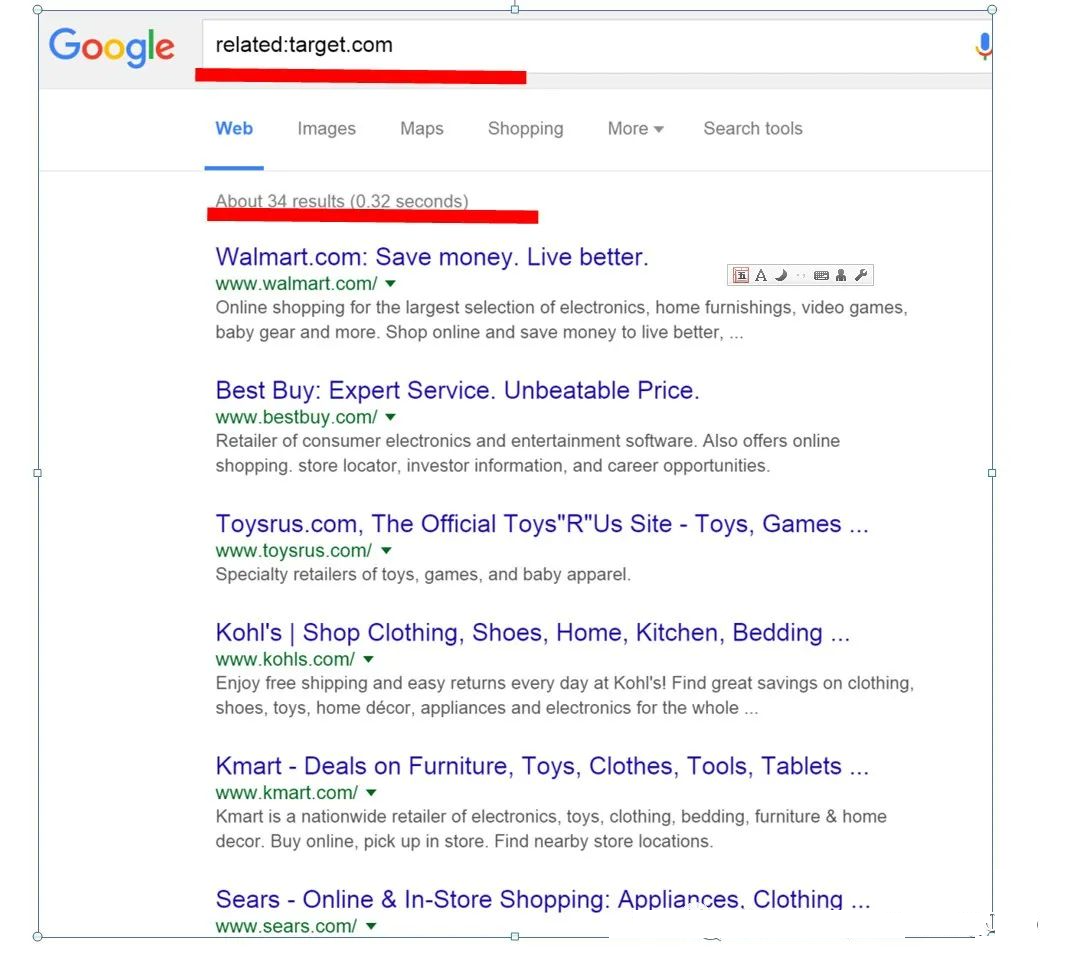Click the search box containing related:target.com

coord(580,45)
